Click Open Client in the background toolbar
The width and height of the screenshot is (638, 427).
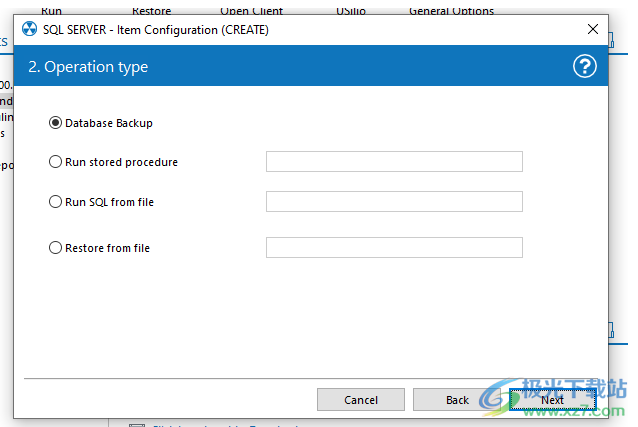(x=251, y=11)
